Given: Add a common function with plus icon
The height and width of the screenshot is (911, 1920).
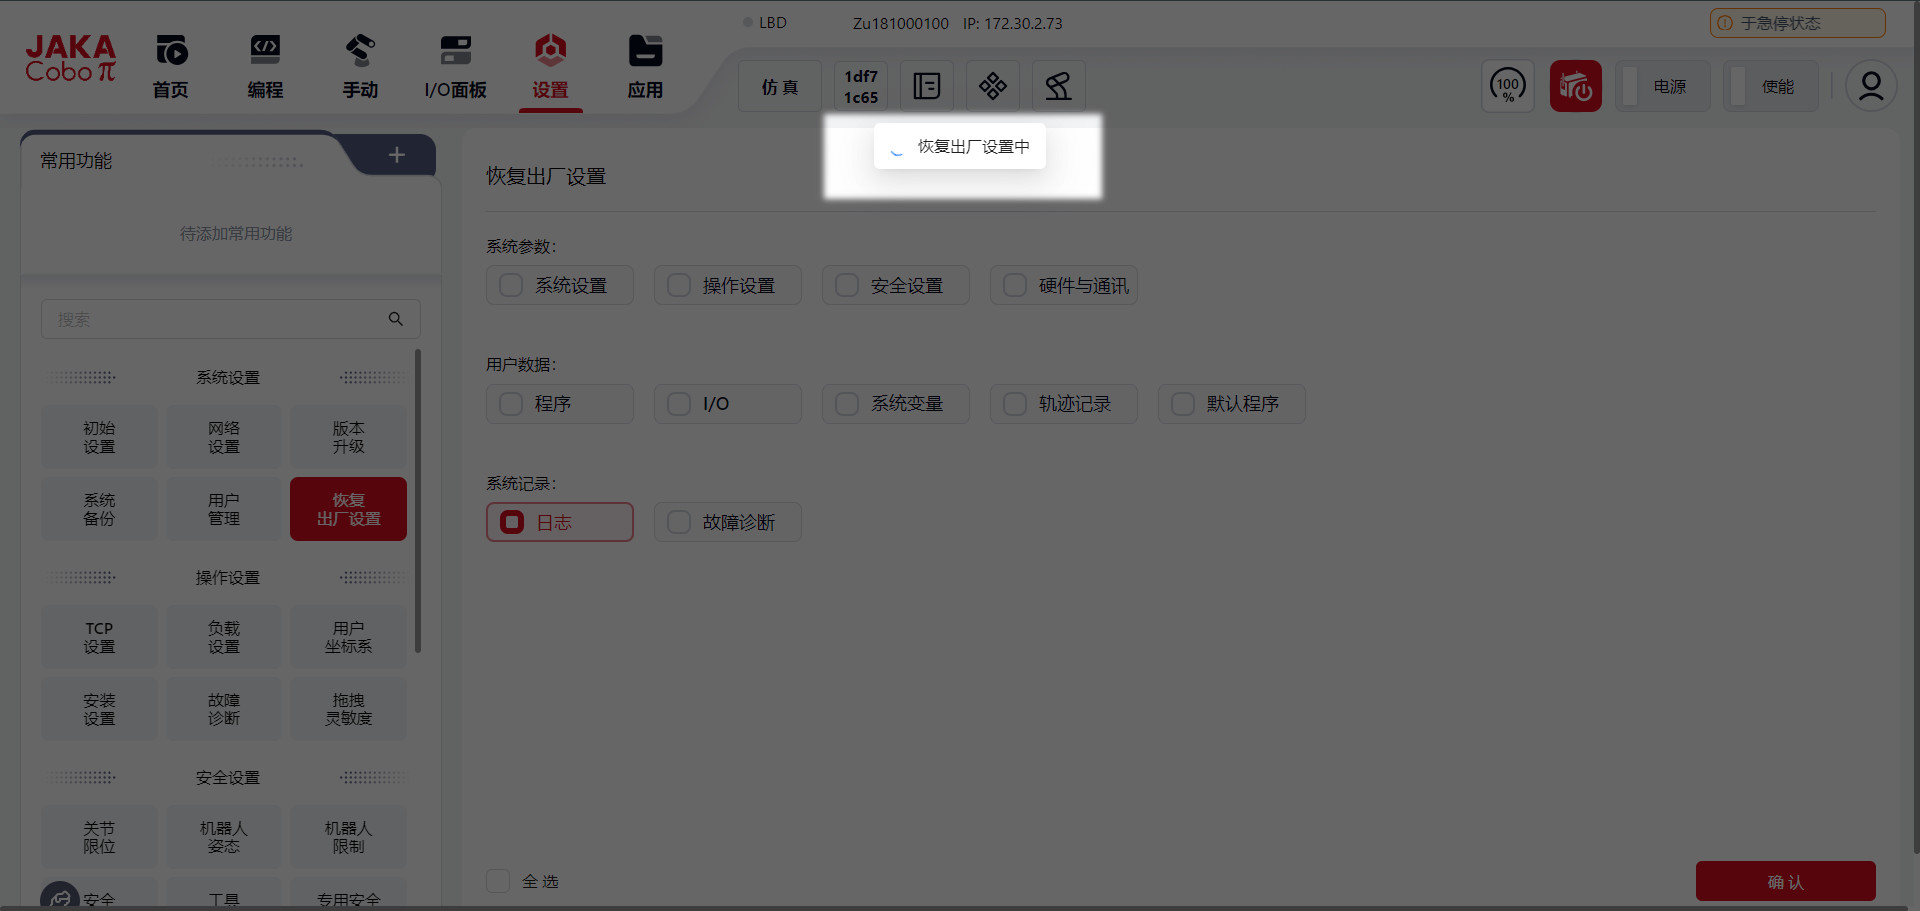Looking at the screenshot, I should tap(397, 155).
